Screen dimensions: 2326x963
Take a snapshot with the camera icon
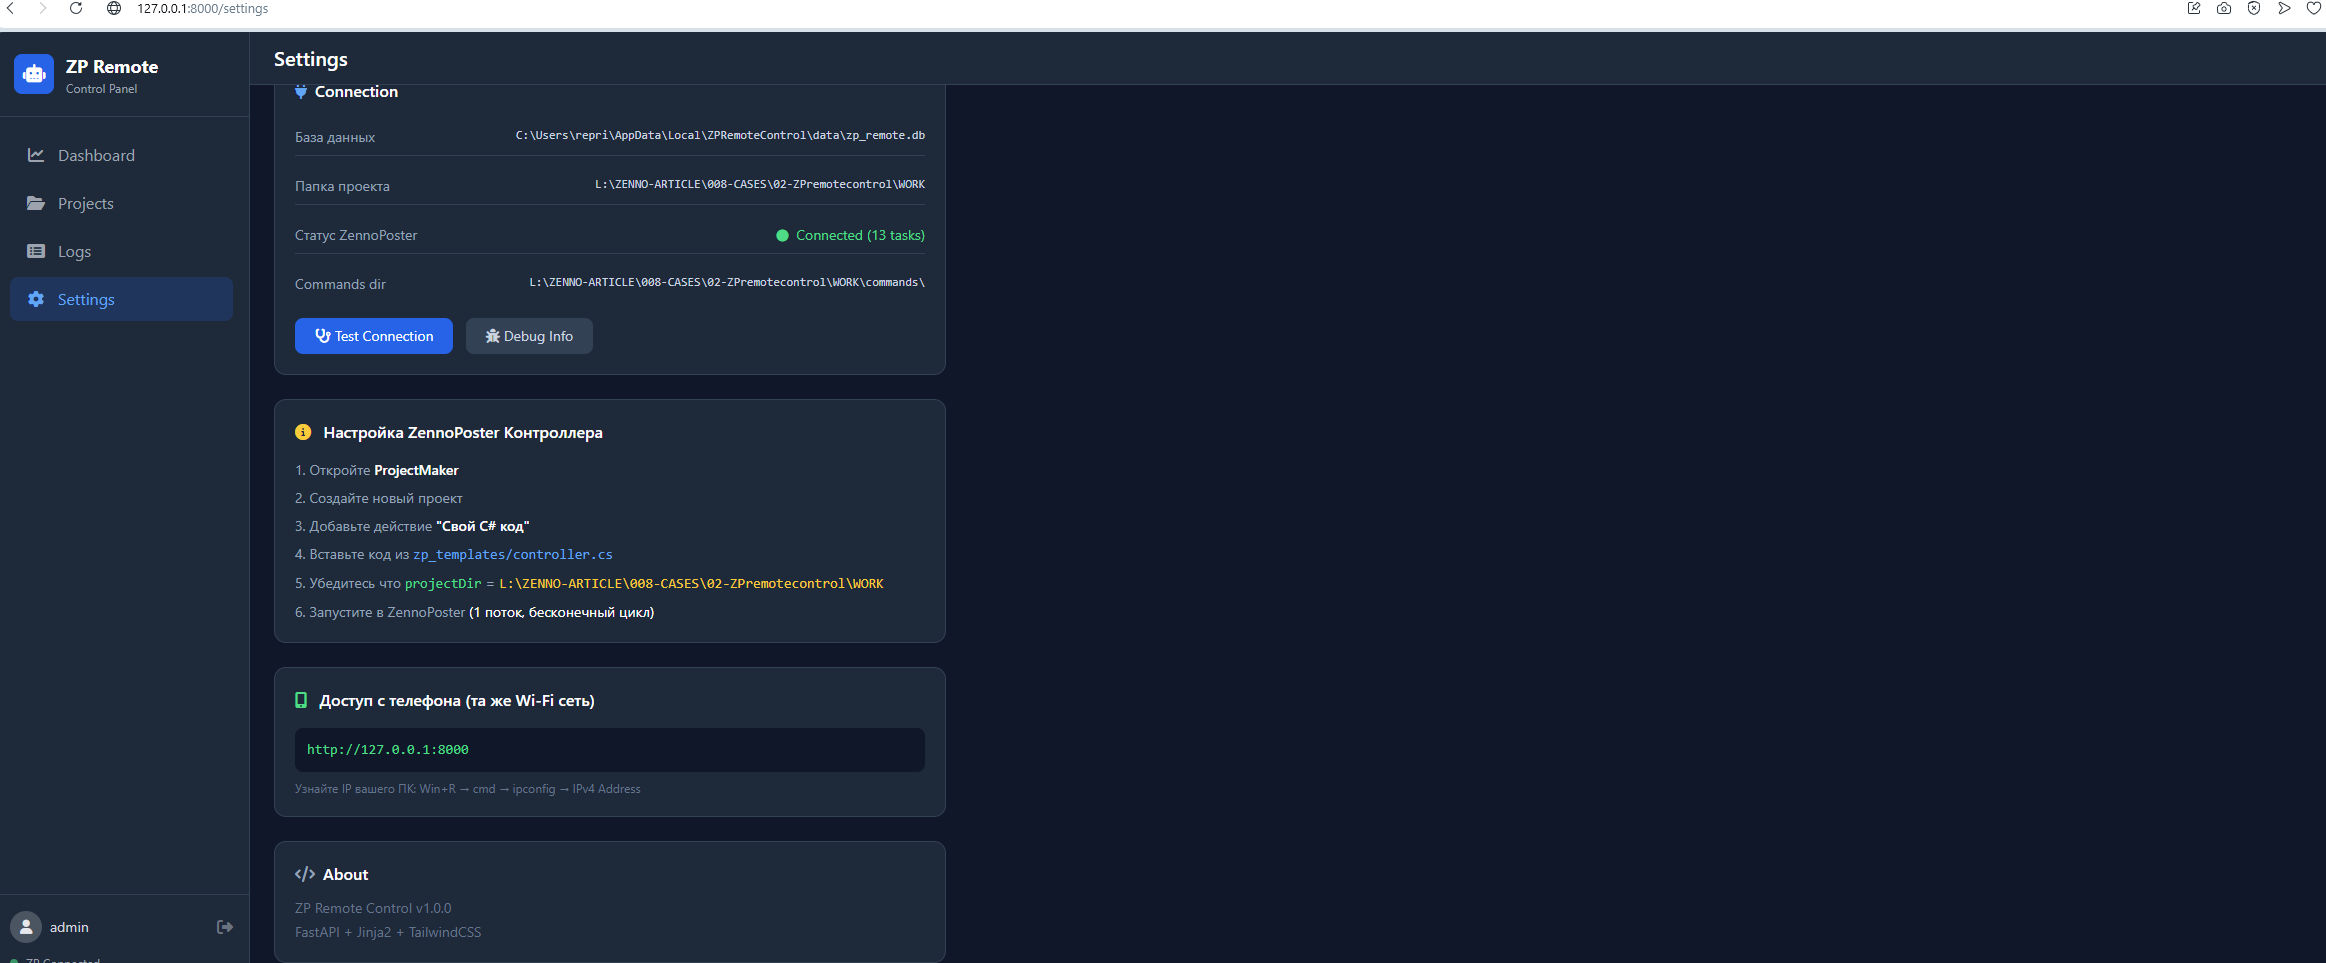[2224, 8]
